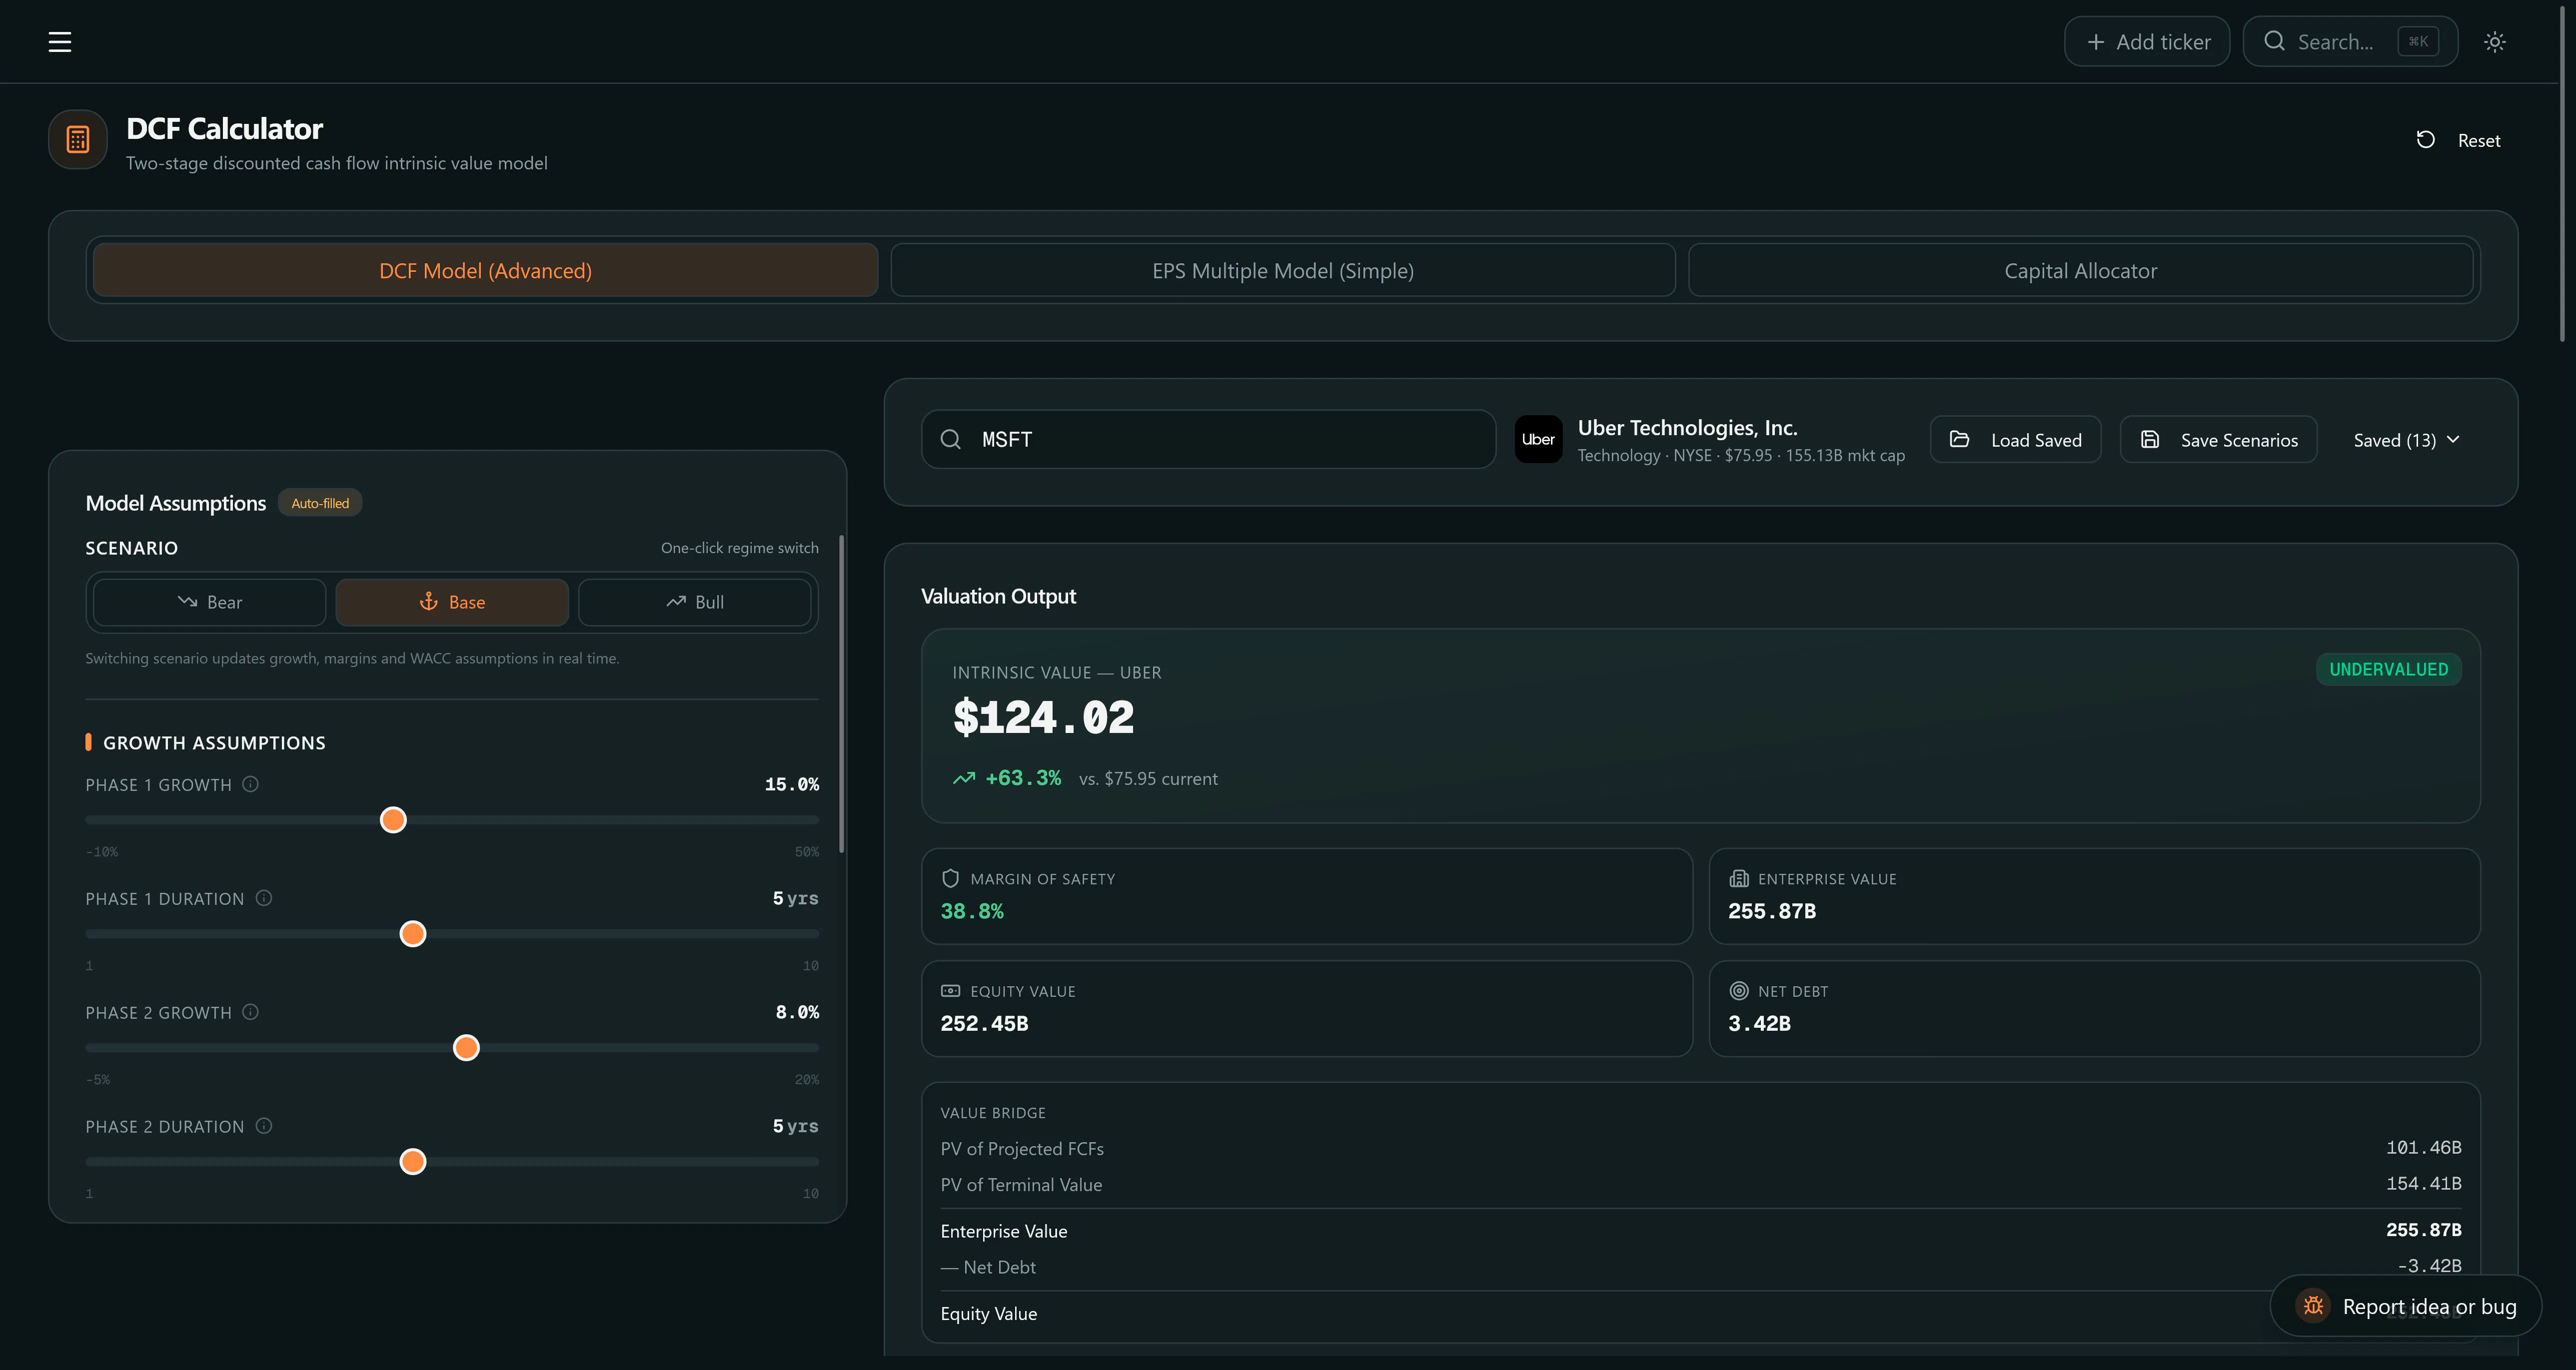2576x1370 pixels.
Task: Click the GROWTH ASSUMPTIONS section heading
Action: point(215,743)
